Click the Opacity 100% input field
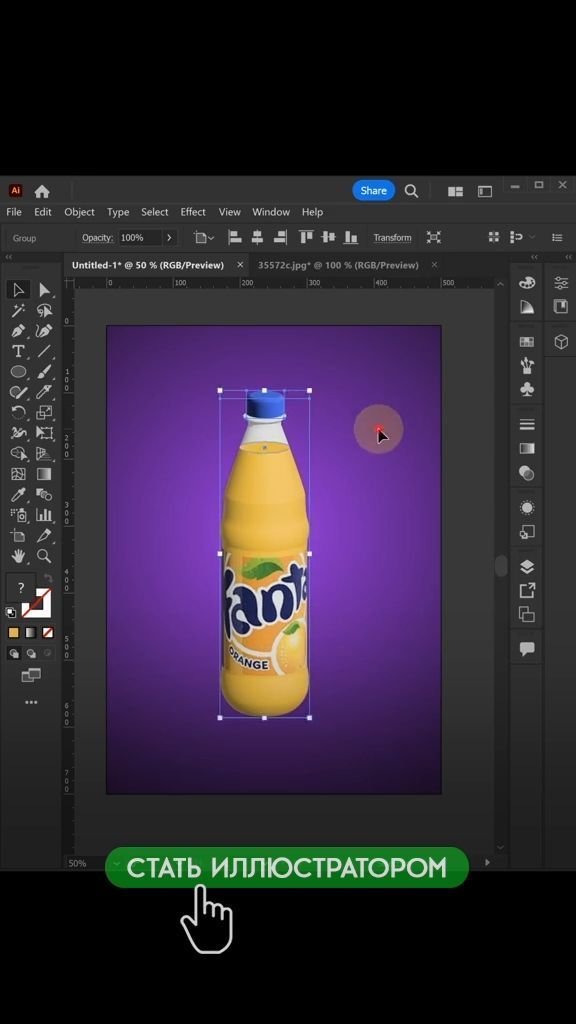Image resolution: width=576 pixels, height=1024 pixels. tap(138, 238)
